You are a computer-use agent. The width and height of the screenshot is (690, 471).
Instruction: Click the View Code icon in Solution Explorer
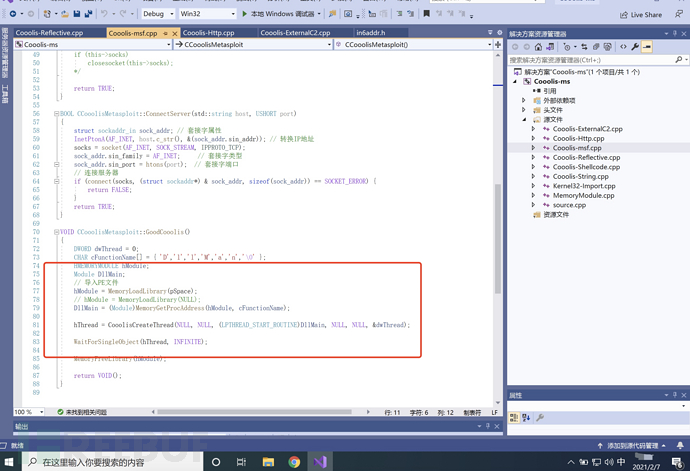point(623,46)
